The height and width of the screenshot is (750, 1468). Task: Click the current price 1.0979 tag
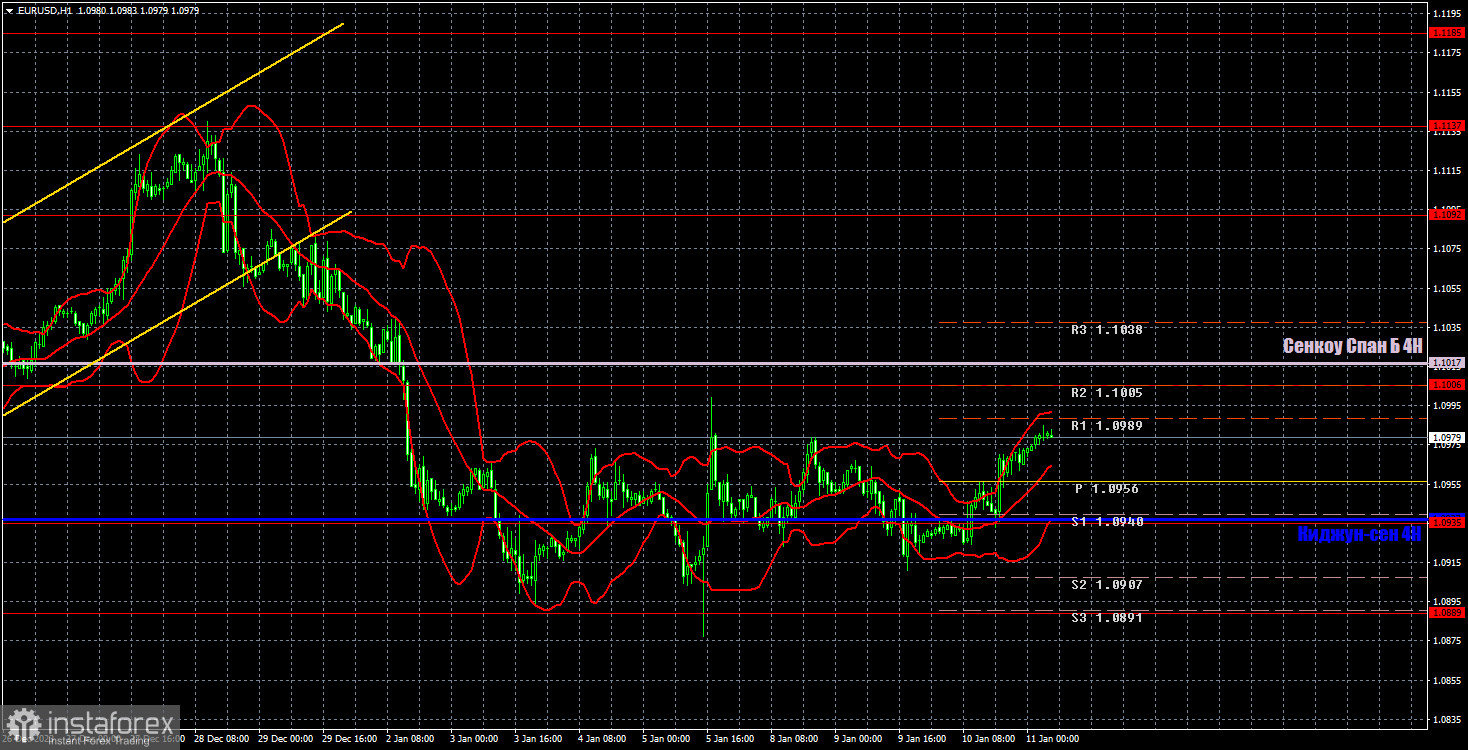coord(1448,437)
